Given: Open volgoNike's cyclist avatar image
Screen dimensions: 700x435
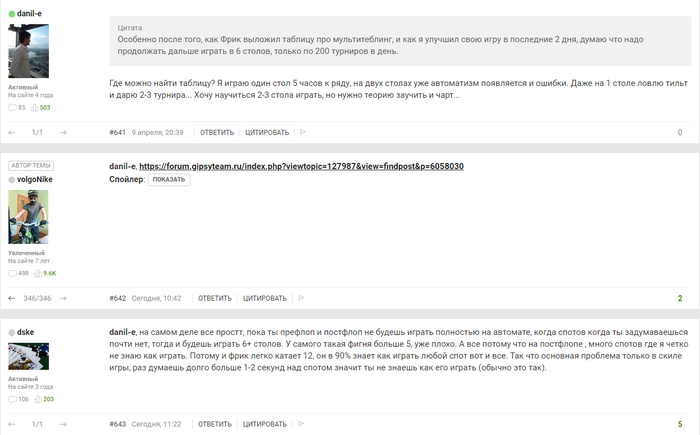Looking at the screenshot, I should click(x=28, y=217).
